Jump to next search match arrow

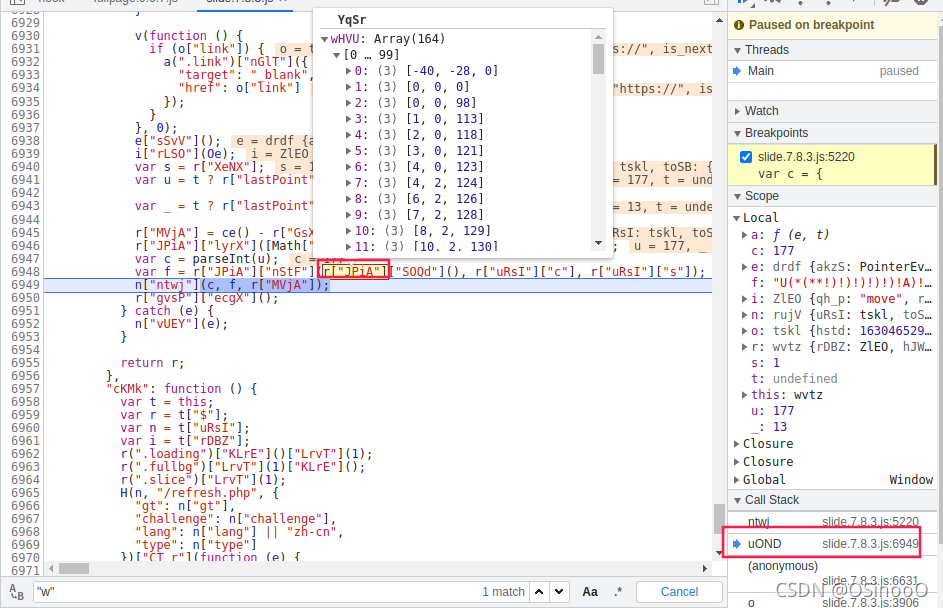(x=559, y=592)
